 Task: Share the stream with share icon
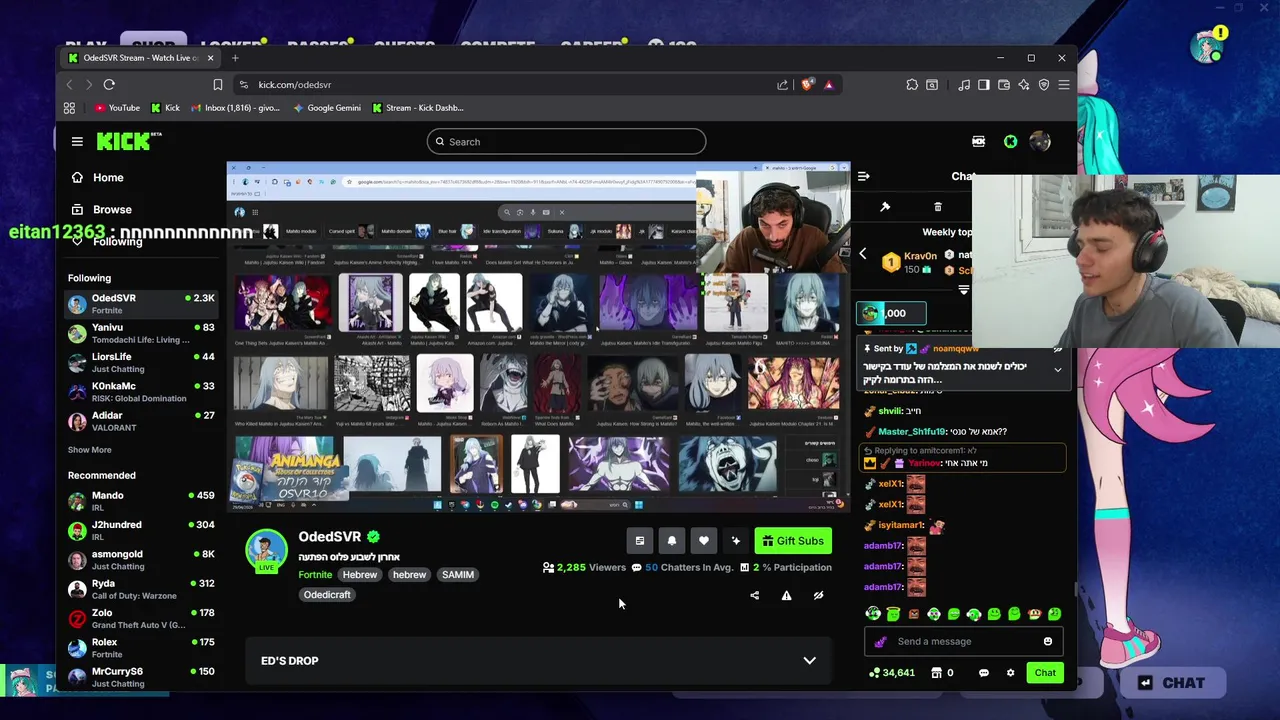coord(755,596)
